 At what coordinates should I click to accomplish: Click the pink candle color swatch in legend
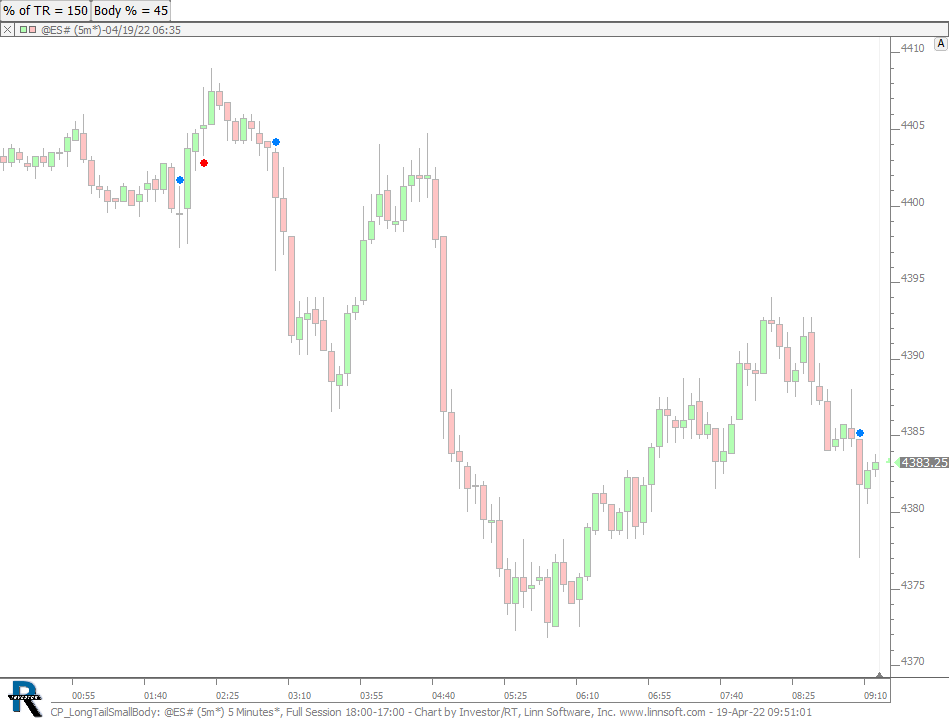(x=32, y=29)
